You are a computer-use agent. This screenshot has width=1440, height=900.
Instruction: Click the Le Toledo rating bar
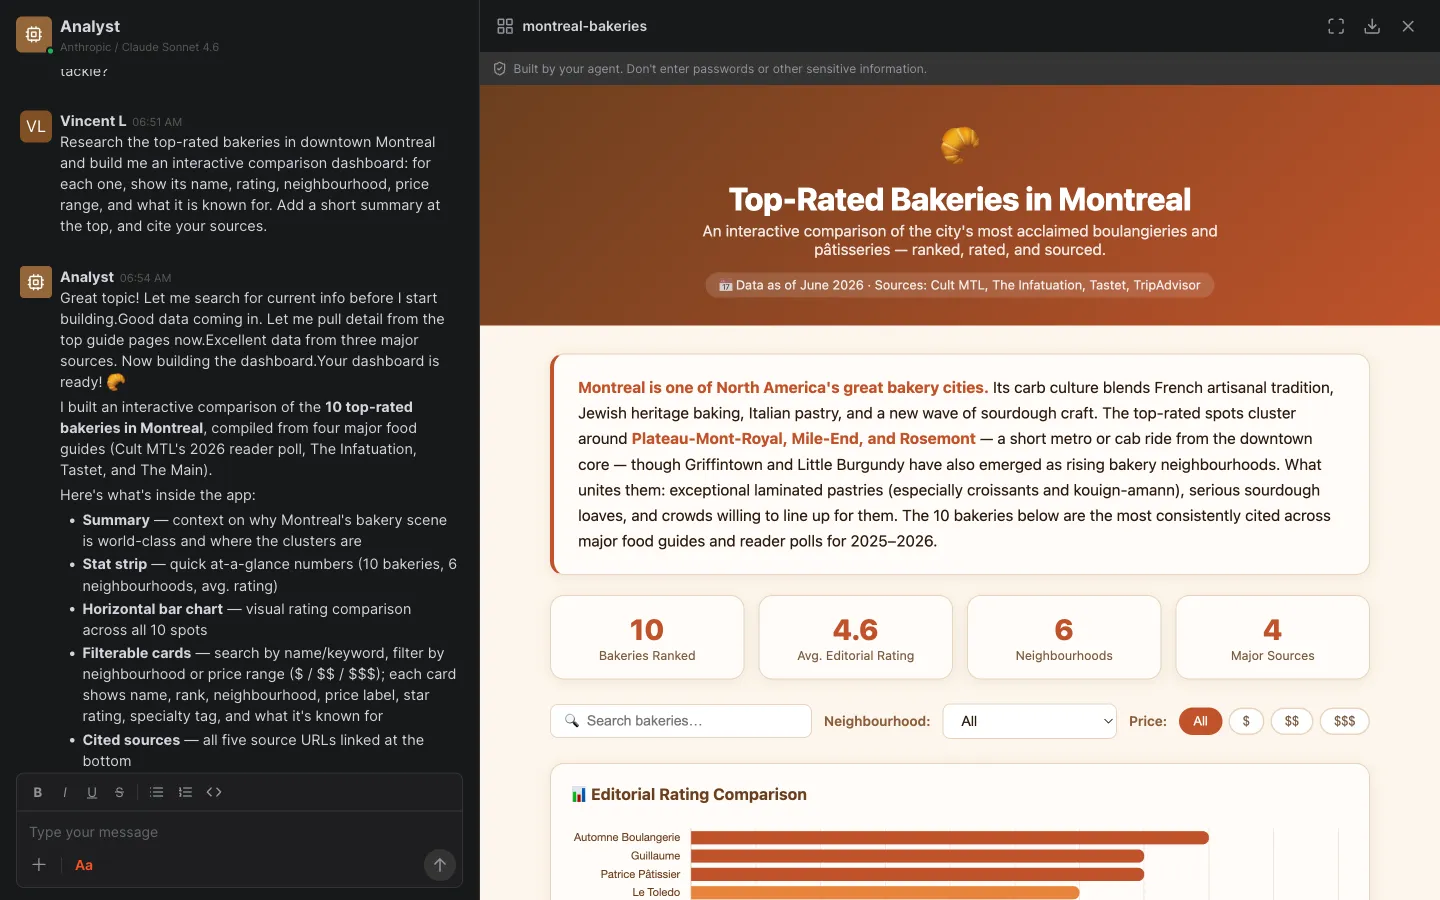pos(885,892)
